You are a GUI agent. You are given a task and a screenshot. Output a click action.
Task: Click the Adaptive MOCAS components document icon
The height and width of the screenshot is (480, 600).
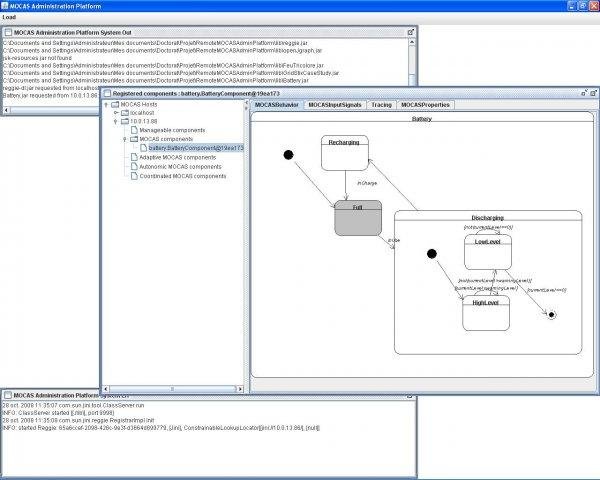134,157
